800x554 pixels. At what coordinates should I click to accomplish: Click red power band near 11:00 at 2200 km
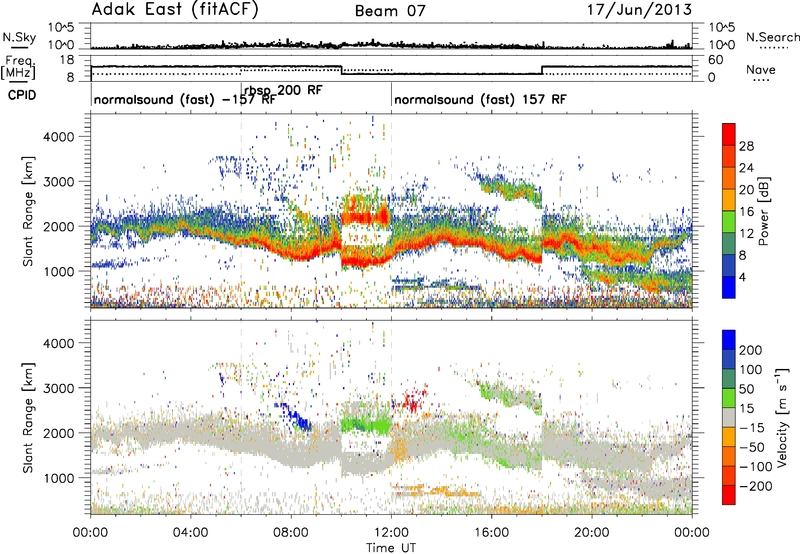(x=364, y=218)
